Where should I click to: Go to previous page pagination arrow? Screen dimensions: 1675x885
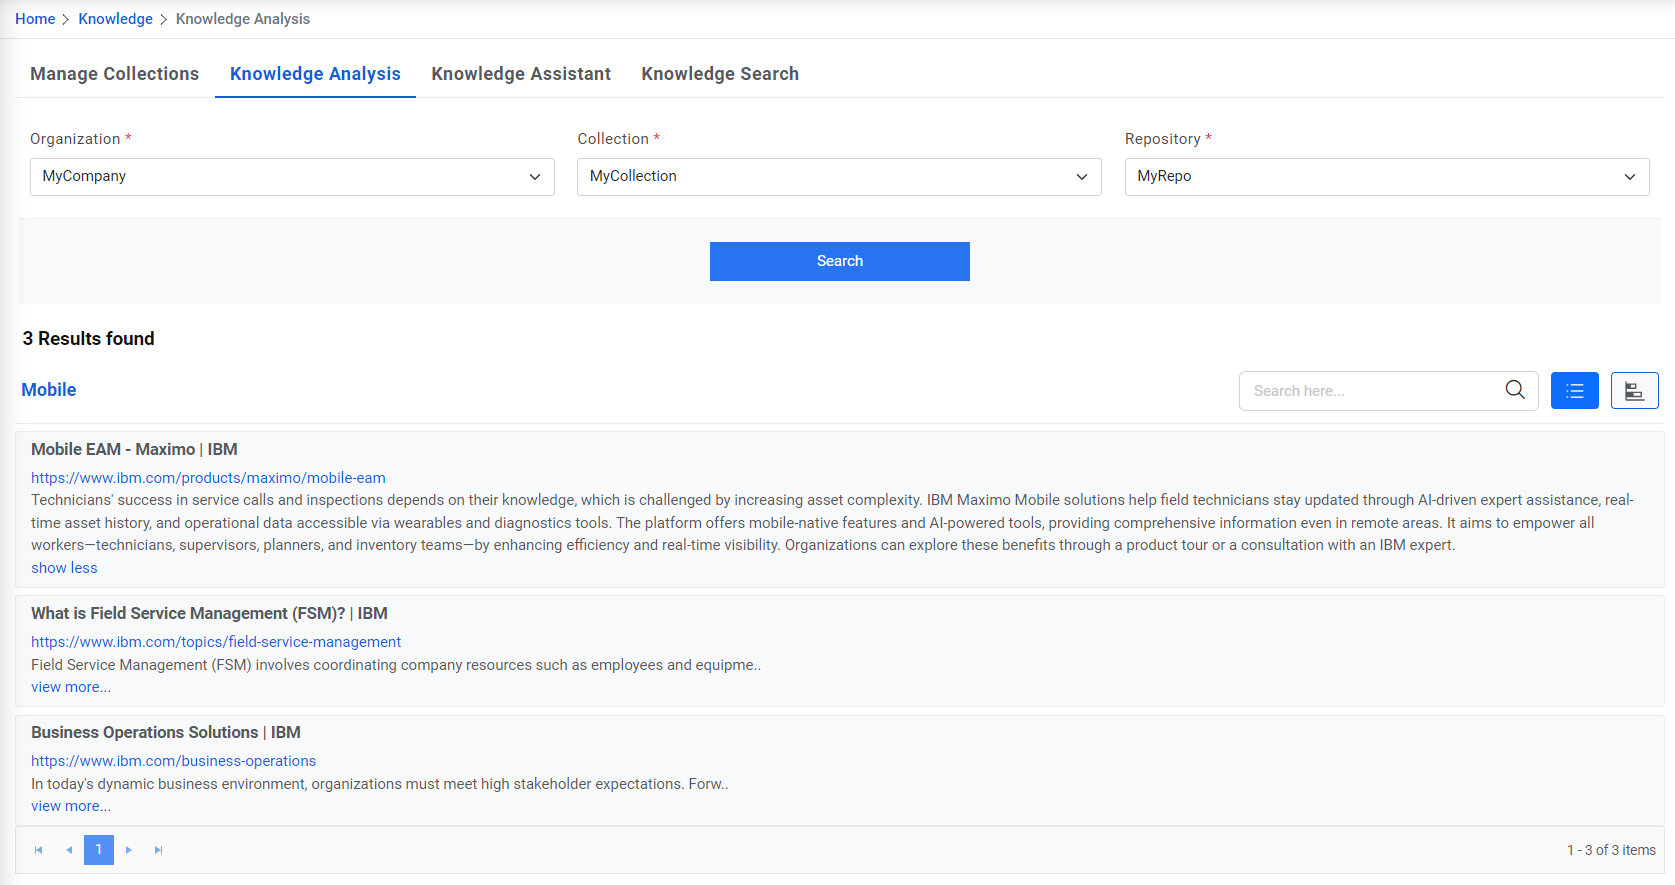click(69, 850)
